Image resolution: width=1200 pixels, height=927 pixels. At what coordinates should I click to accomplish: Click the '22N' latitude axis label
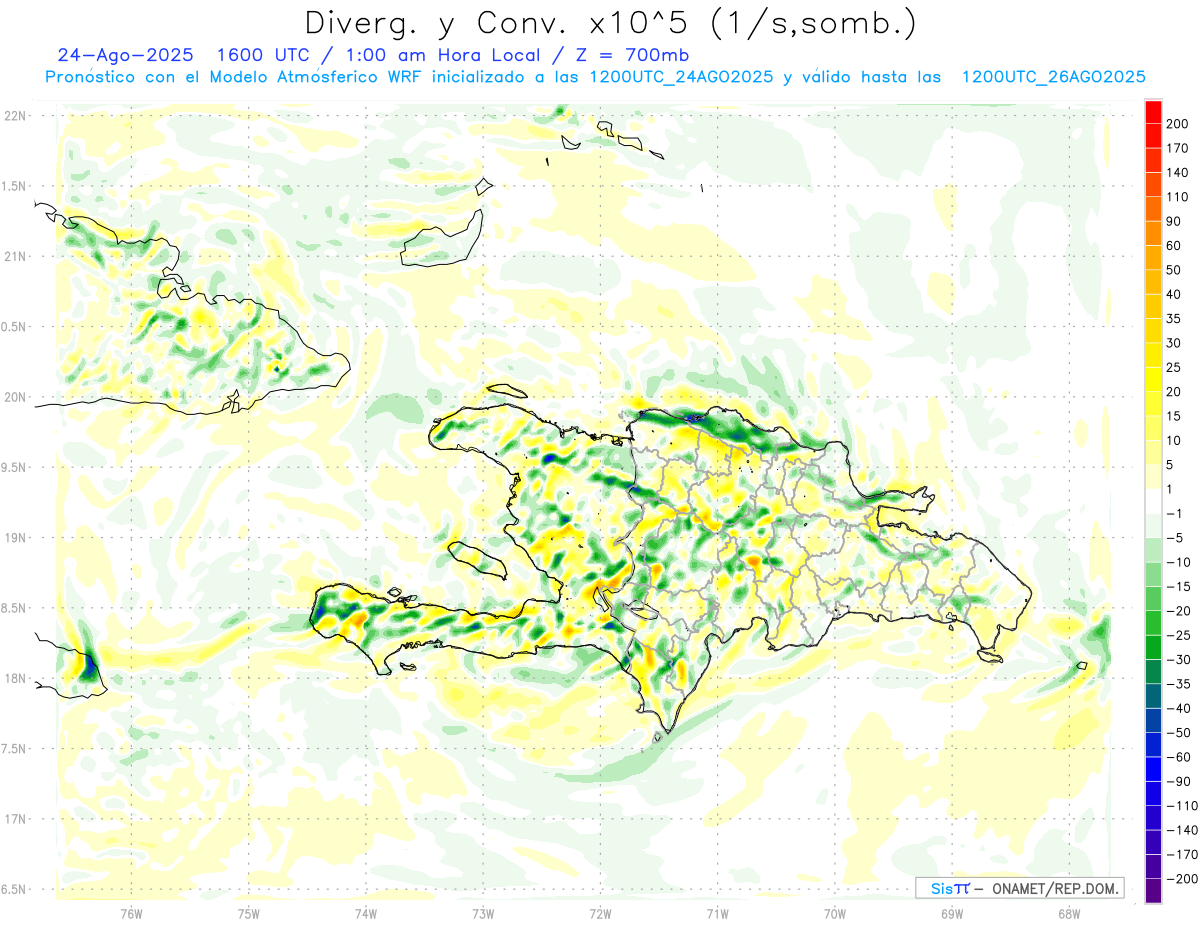pos(15,115)
